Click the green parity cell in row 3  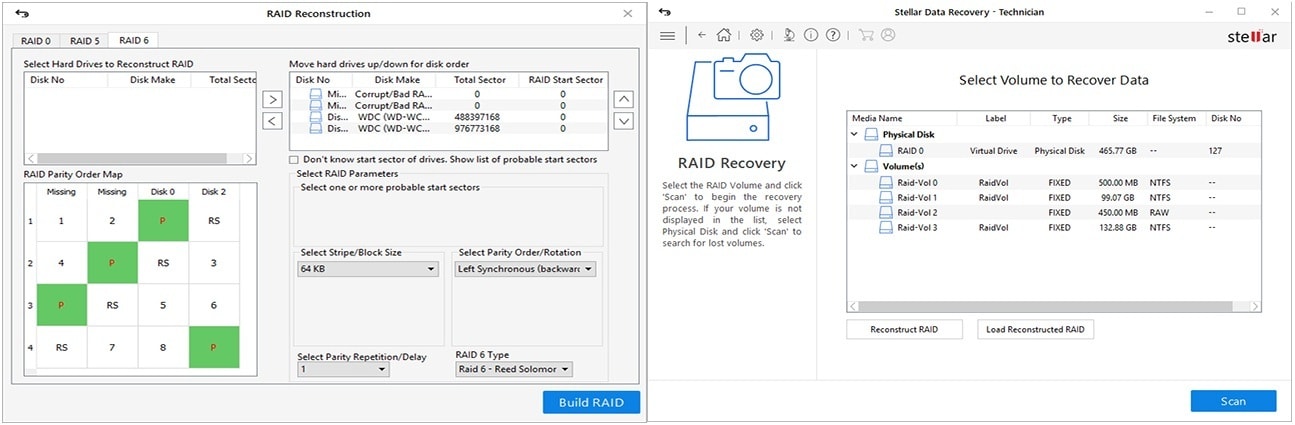(x=61, y=305)
